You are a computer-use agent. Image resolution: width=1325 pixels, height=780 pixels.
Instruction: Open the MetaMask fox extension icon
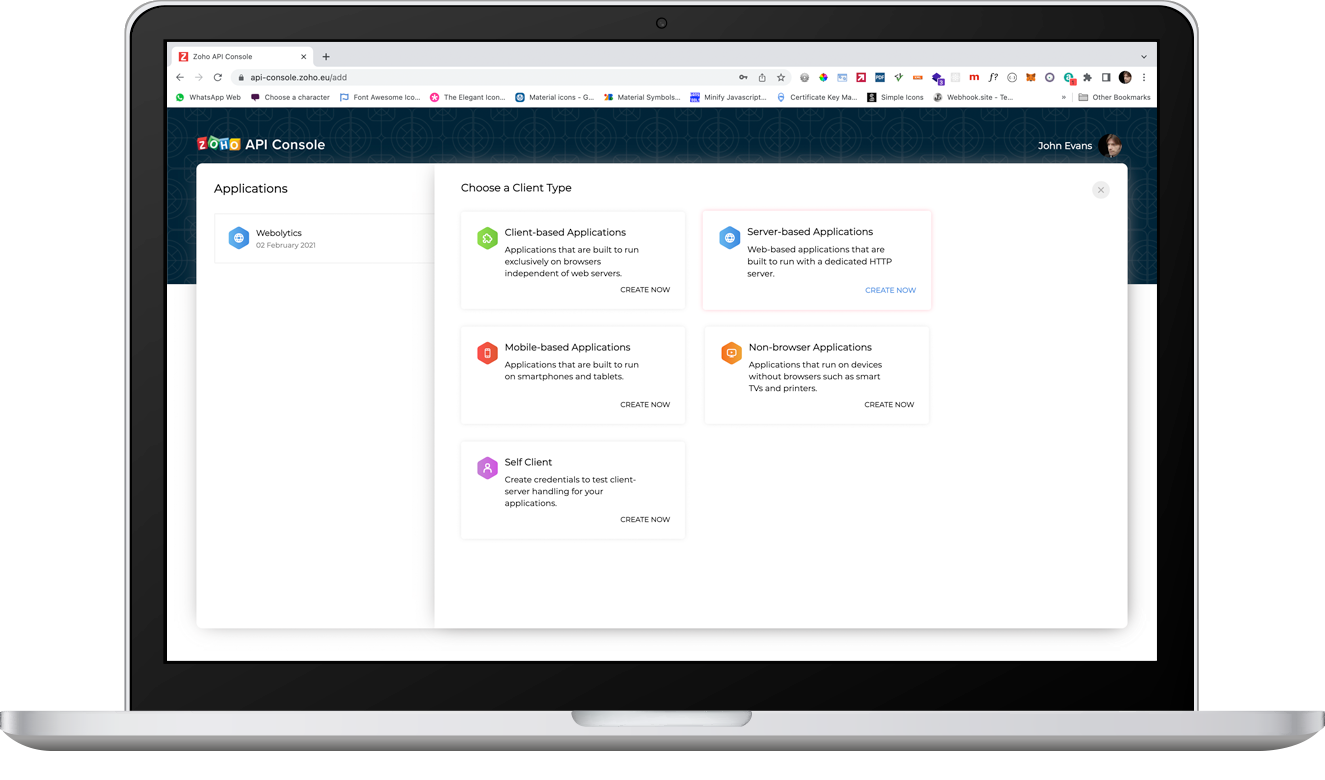click(x=1031, y=77)
